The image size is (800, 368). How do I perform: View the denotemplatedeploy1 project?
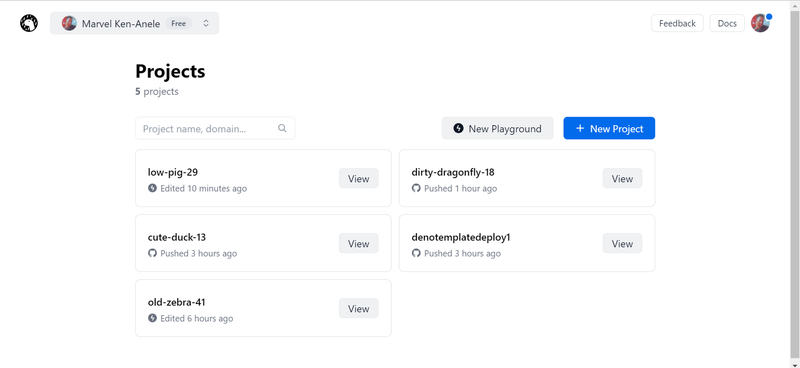coord(622,243)
